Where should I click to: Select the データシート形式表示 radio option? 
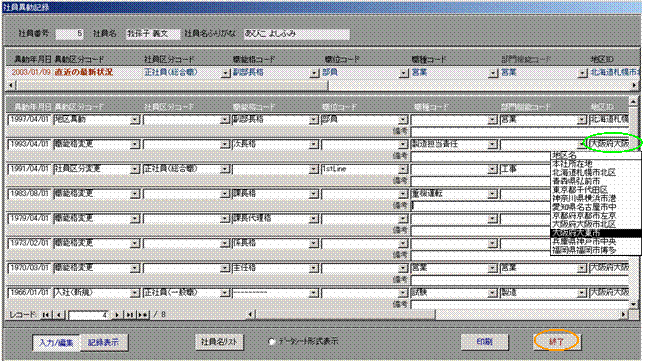coord(271,341)
